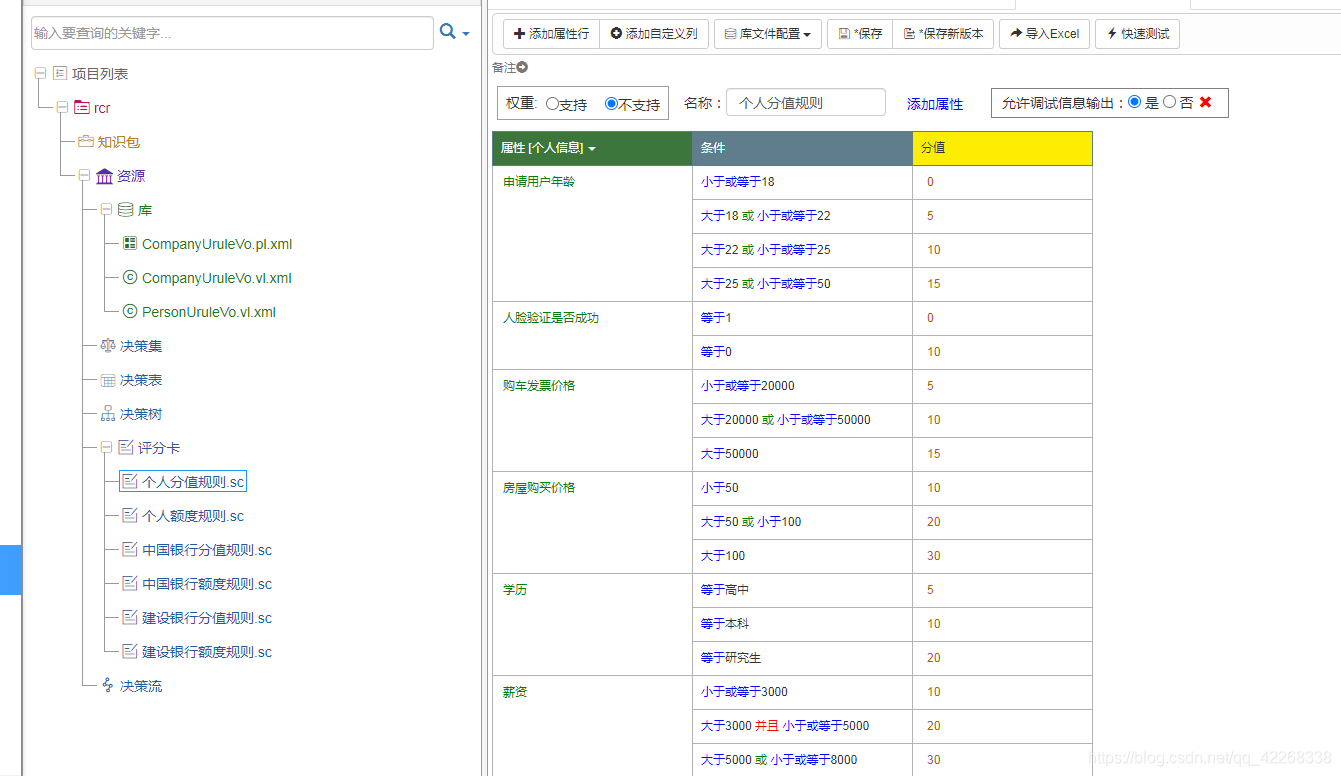Click the 建设银行额度规则.sc file icon
The image size is (1341, 776).
pyautogui.click(x=130, y=652)
